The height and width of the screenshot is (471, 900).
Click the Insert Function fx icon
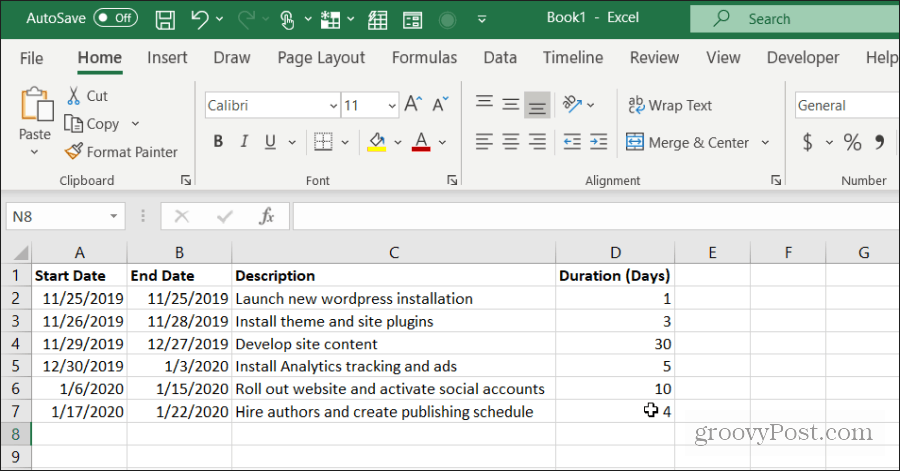pos(266,216)
